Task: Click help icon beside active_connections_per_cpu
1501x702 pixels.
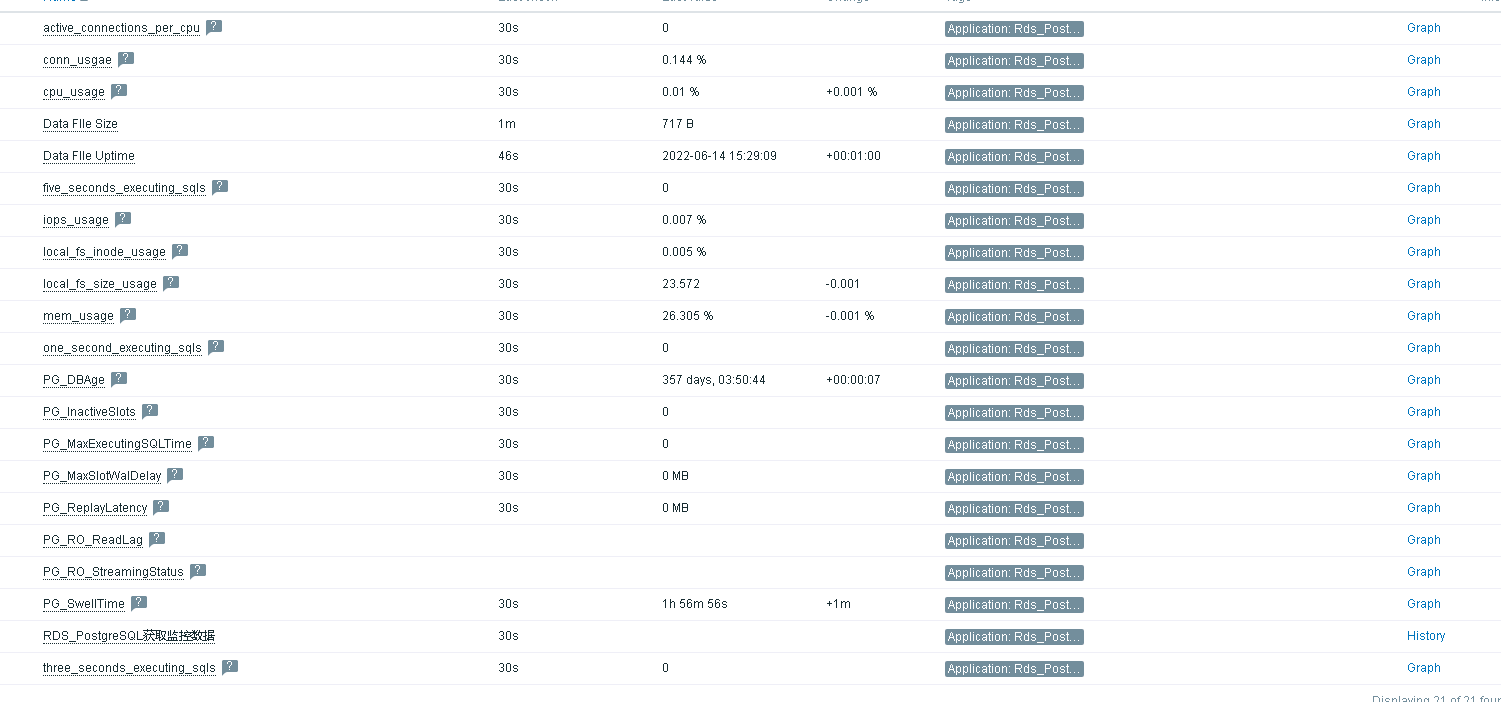Action: [214, 27]
